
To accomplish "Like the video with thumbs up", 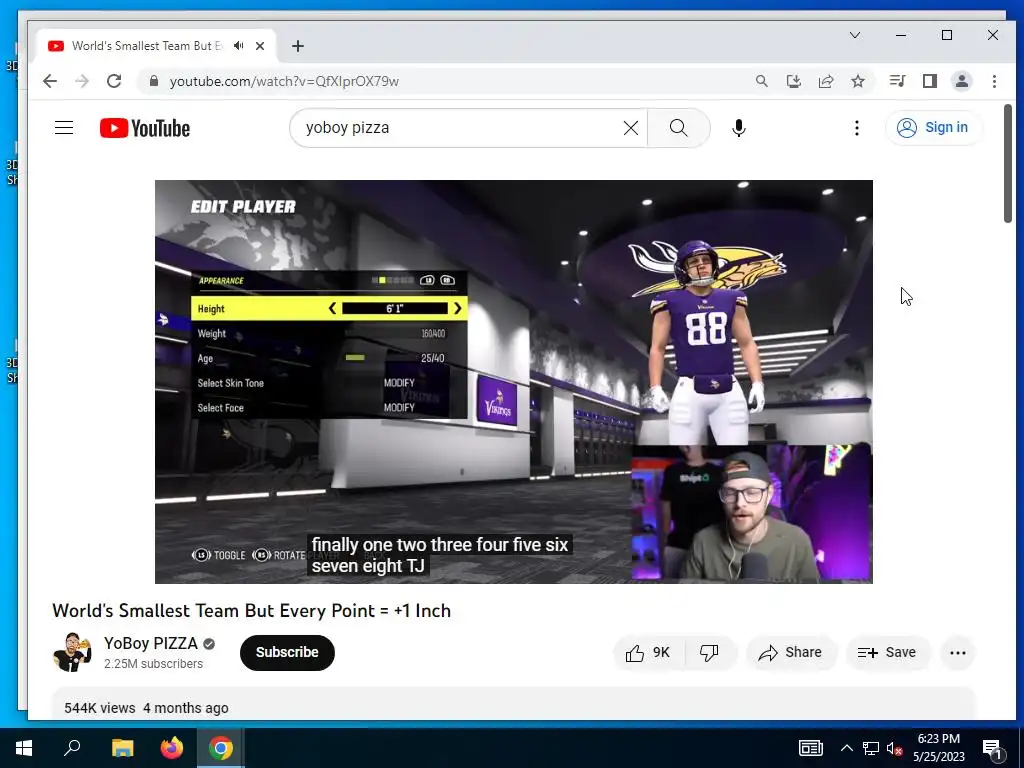I will 648,652.
